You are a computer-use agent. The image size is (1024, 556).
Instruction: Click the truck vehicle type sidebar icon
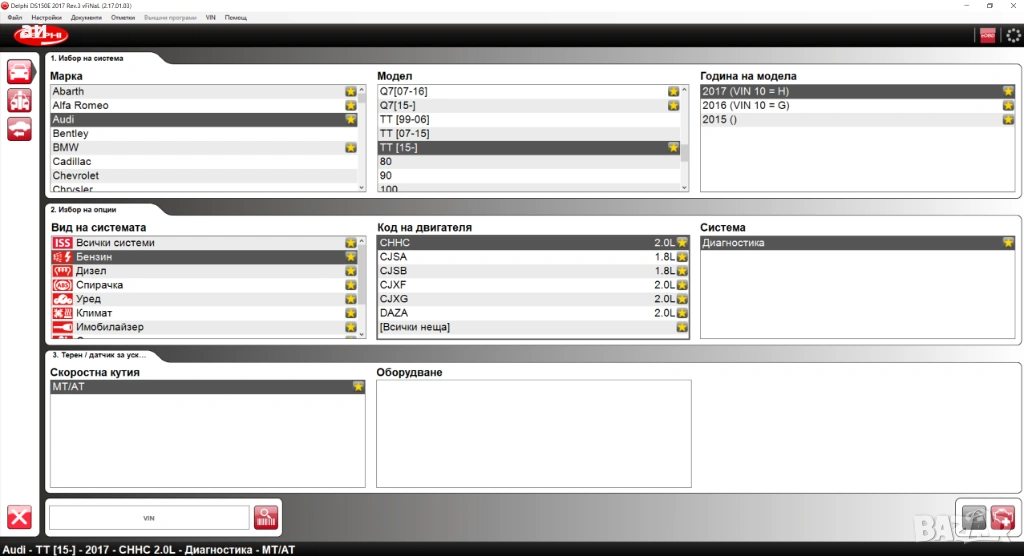tap(19, 100)
